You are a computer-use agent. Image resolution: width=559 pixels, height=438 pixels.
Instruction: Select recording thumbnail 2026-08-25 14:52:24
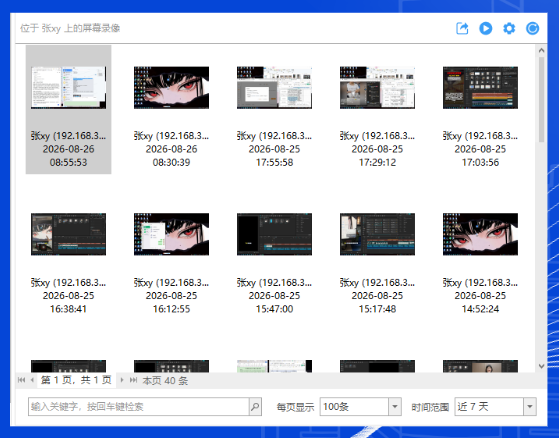coord(481,234)
